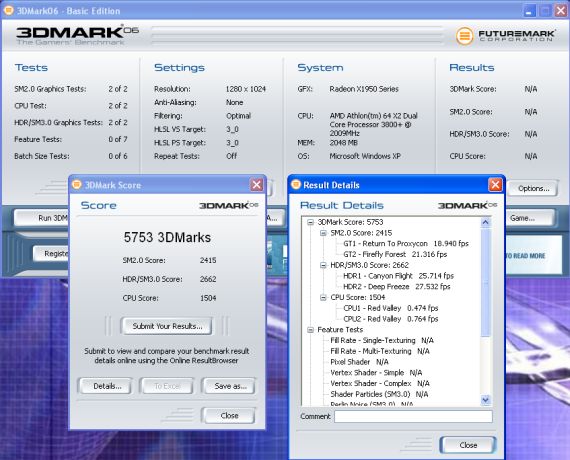This screenshot has width=570, height=460.
Task: Click Close in the 3DMark Score dialog
Action: 229,416
